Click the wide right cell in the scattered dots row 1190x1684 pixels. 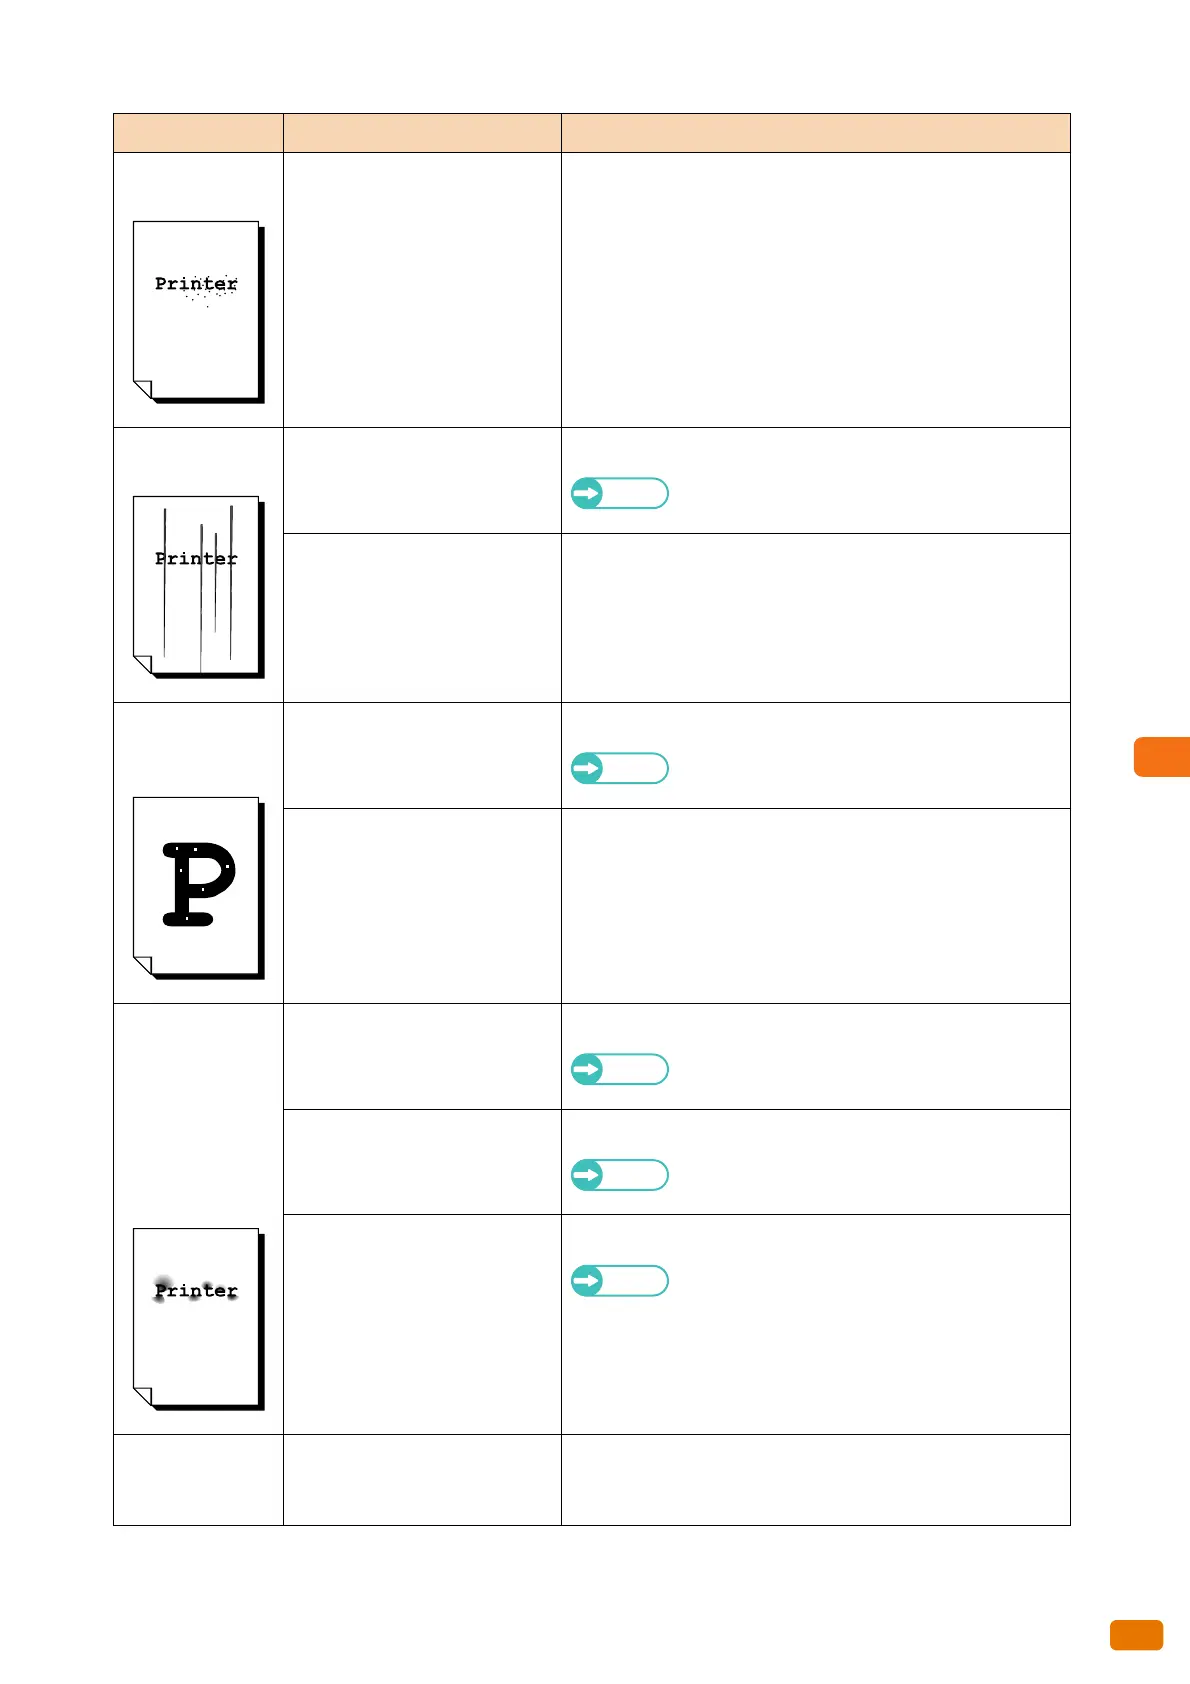[816, 290]
